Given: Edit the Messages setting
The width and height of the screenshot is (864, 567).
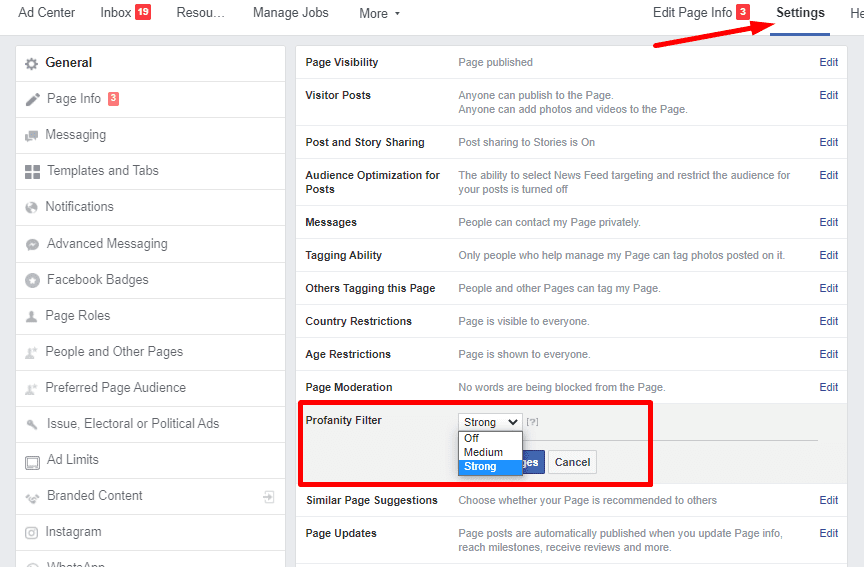Looking at the screenshot, I should point(828,222).
